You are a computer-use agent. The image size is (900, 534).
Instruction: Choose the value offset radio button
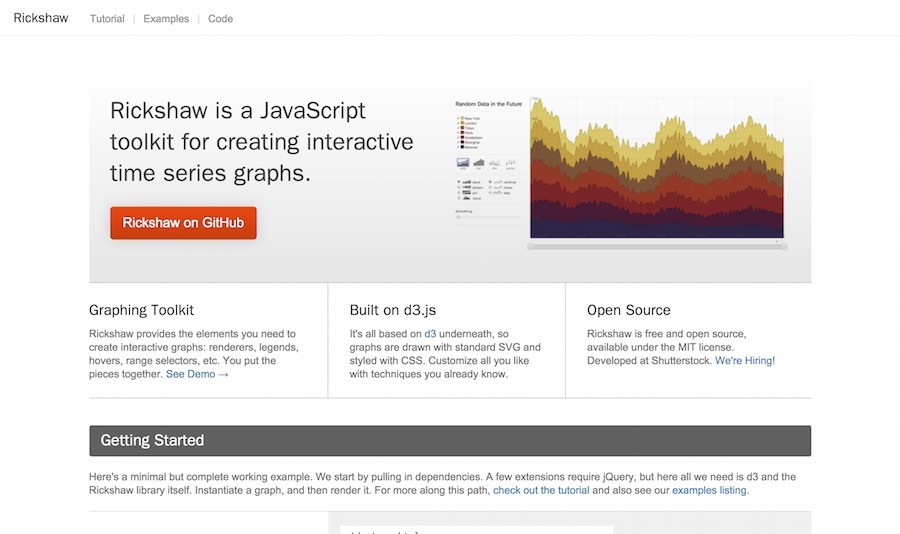459,198
